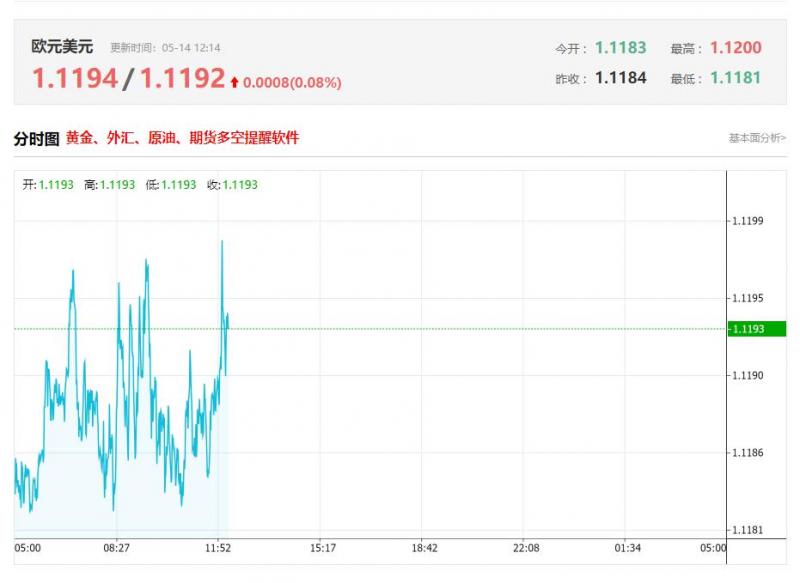Click the chart 开 value 1.1193
The height and width of the screenshot is (583, 800).
click(56, 185)
